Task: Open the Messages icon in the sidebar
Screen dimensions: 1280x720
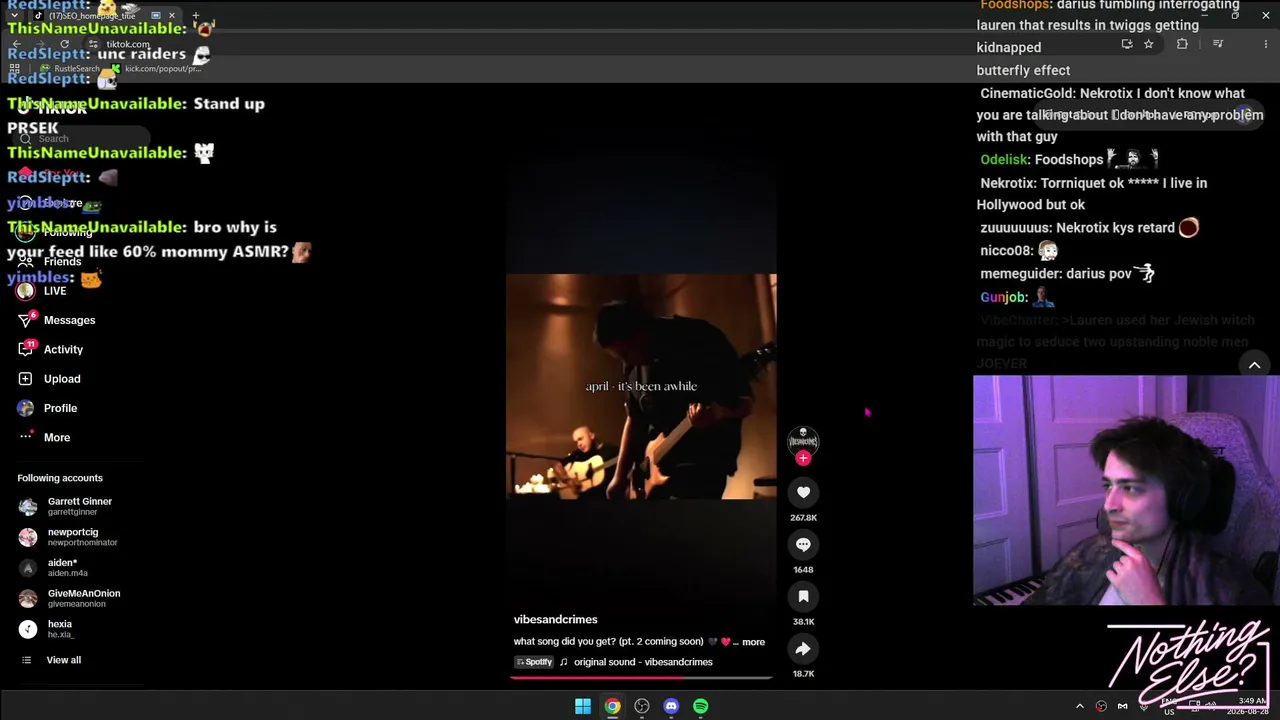Action: coord(26,320)
